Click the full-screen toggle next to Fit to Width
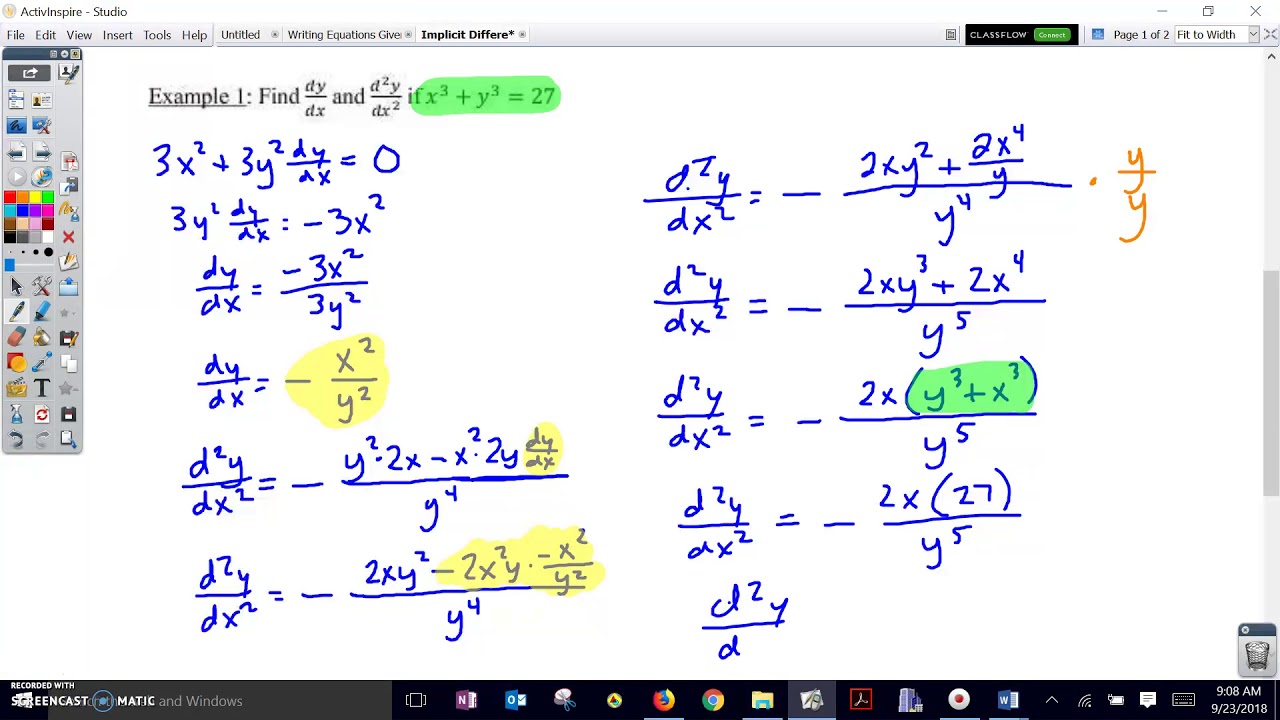The height and width of the screenshot is (720, 1280). [1270, 35]
